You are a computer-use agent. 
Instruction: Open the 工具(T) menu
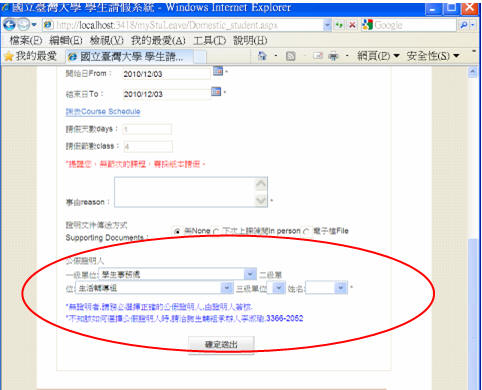pos(209,41)
